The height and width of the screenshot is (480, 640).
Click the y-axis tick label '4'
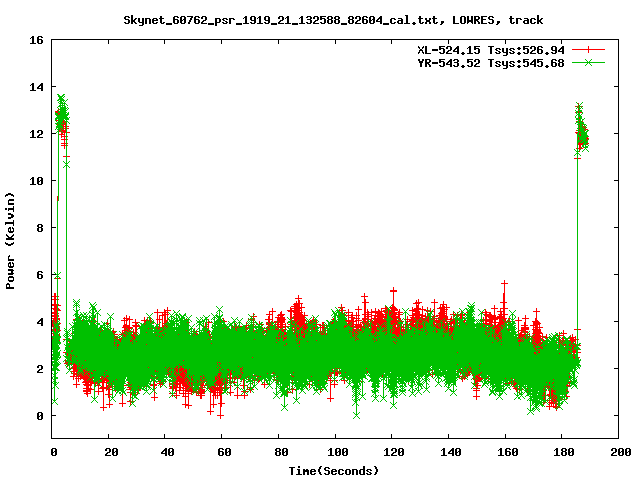click(x=40, y=322)
